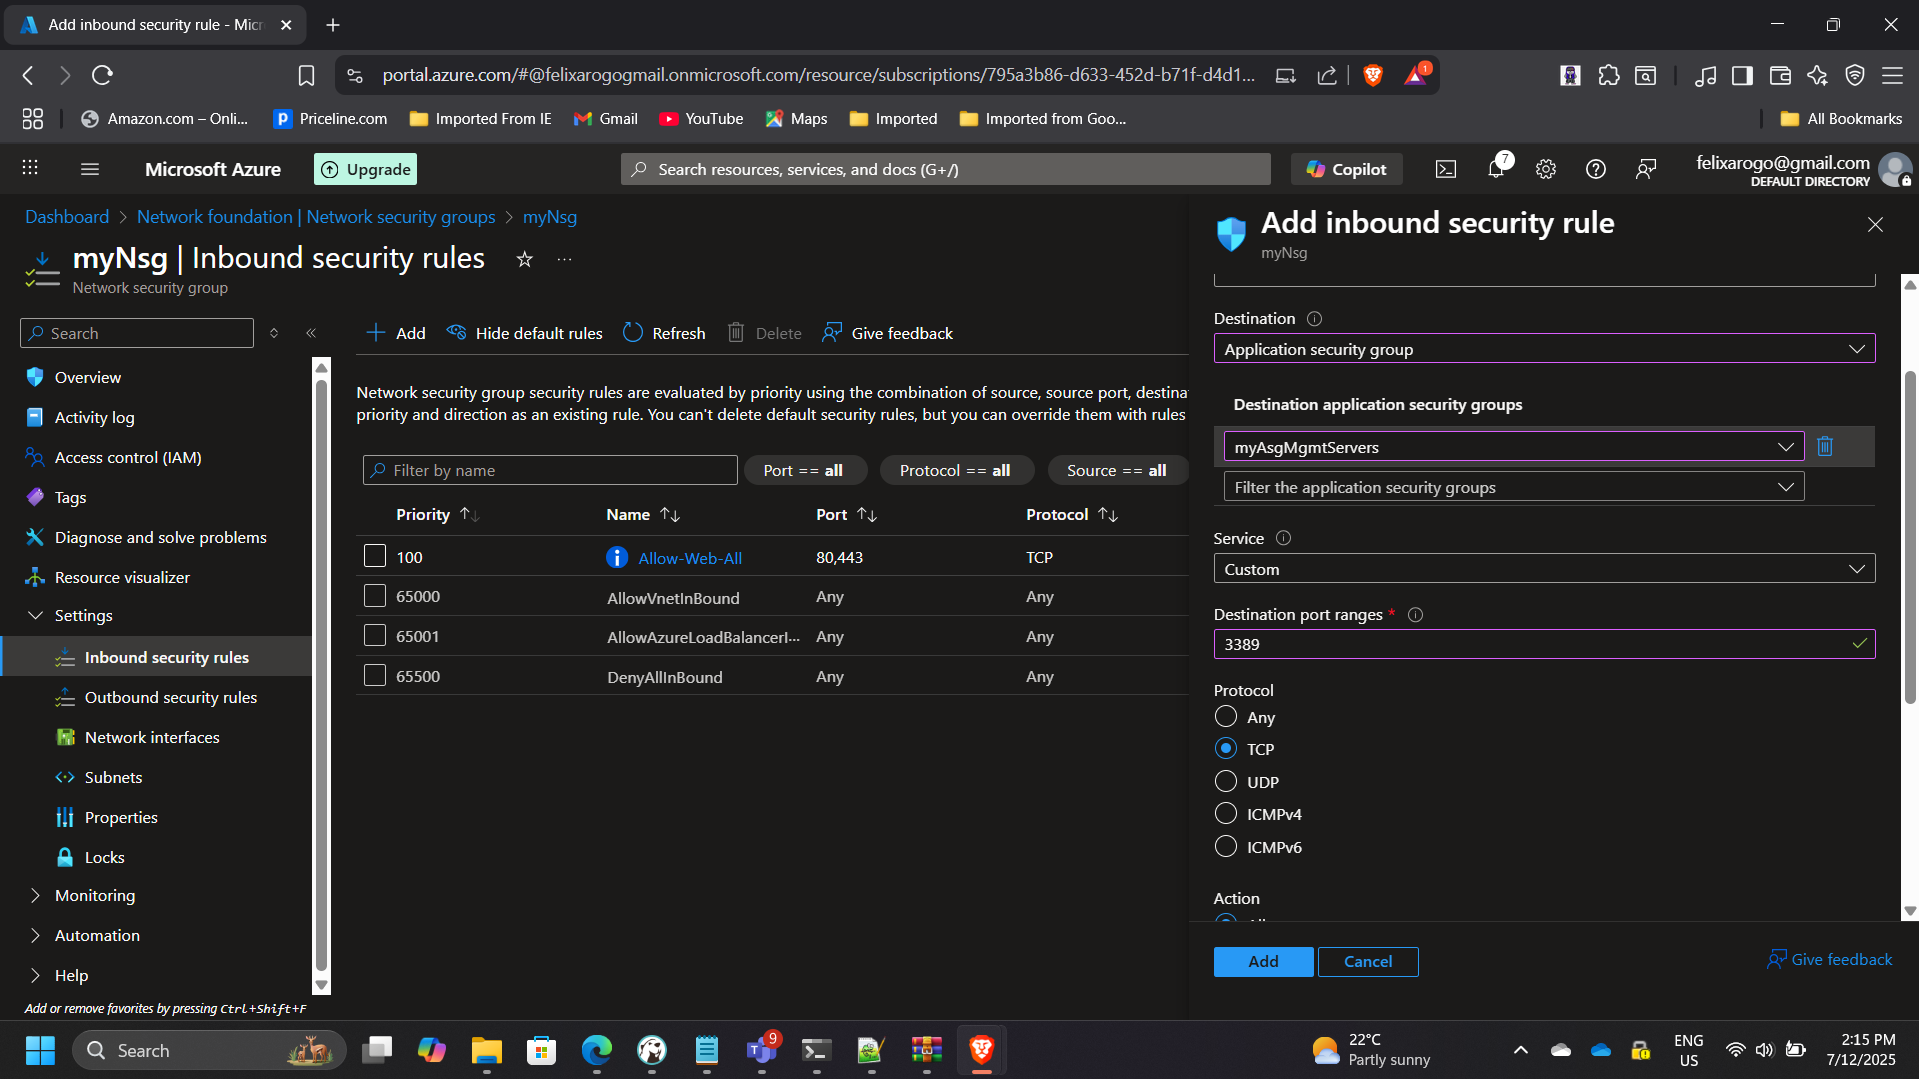Open the notifications bell
The width and height of the screenshot is (1919, 1079).
point(1496,169)
